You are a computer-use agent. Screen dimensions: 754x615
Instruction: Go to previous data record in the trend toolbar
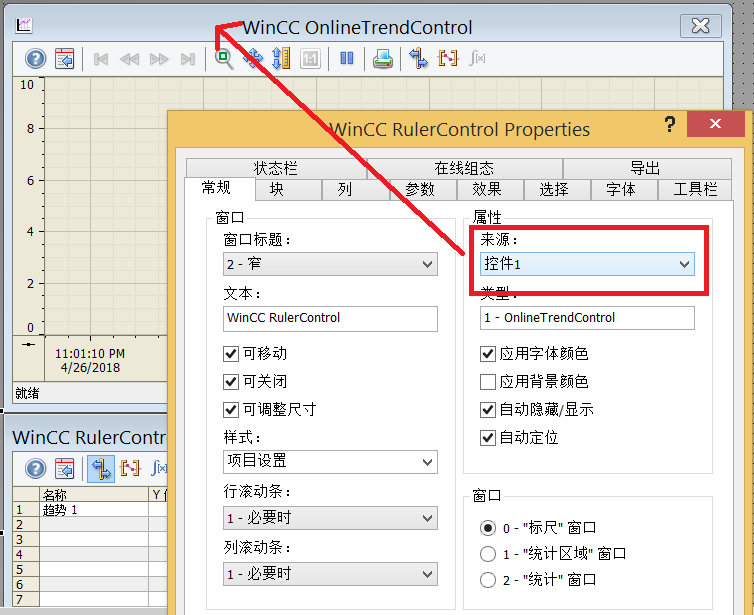pyautogui.click(x=129, y=59)
